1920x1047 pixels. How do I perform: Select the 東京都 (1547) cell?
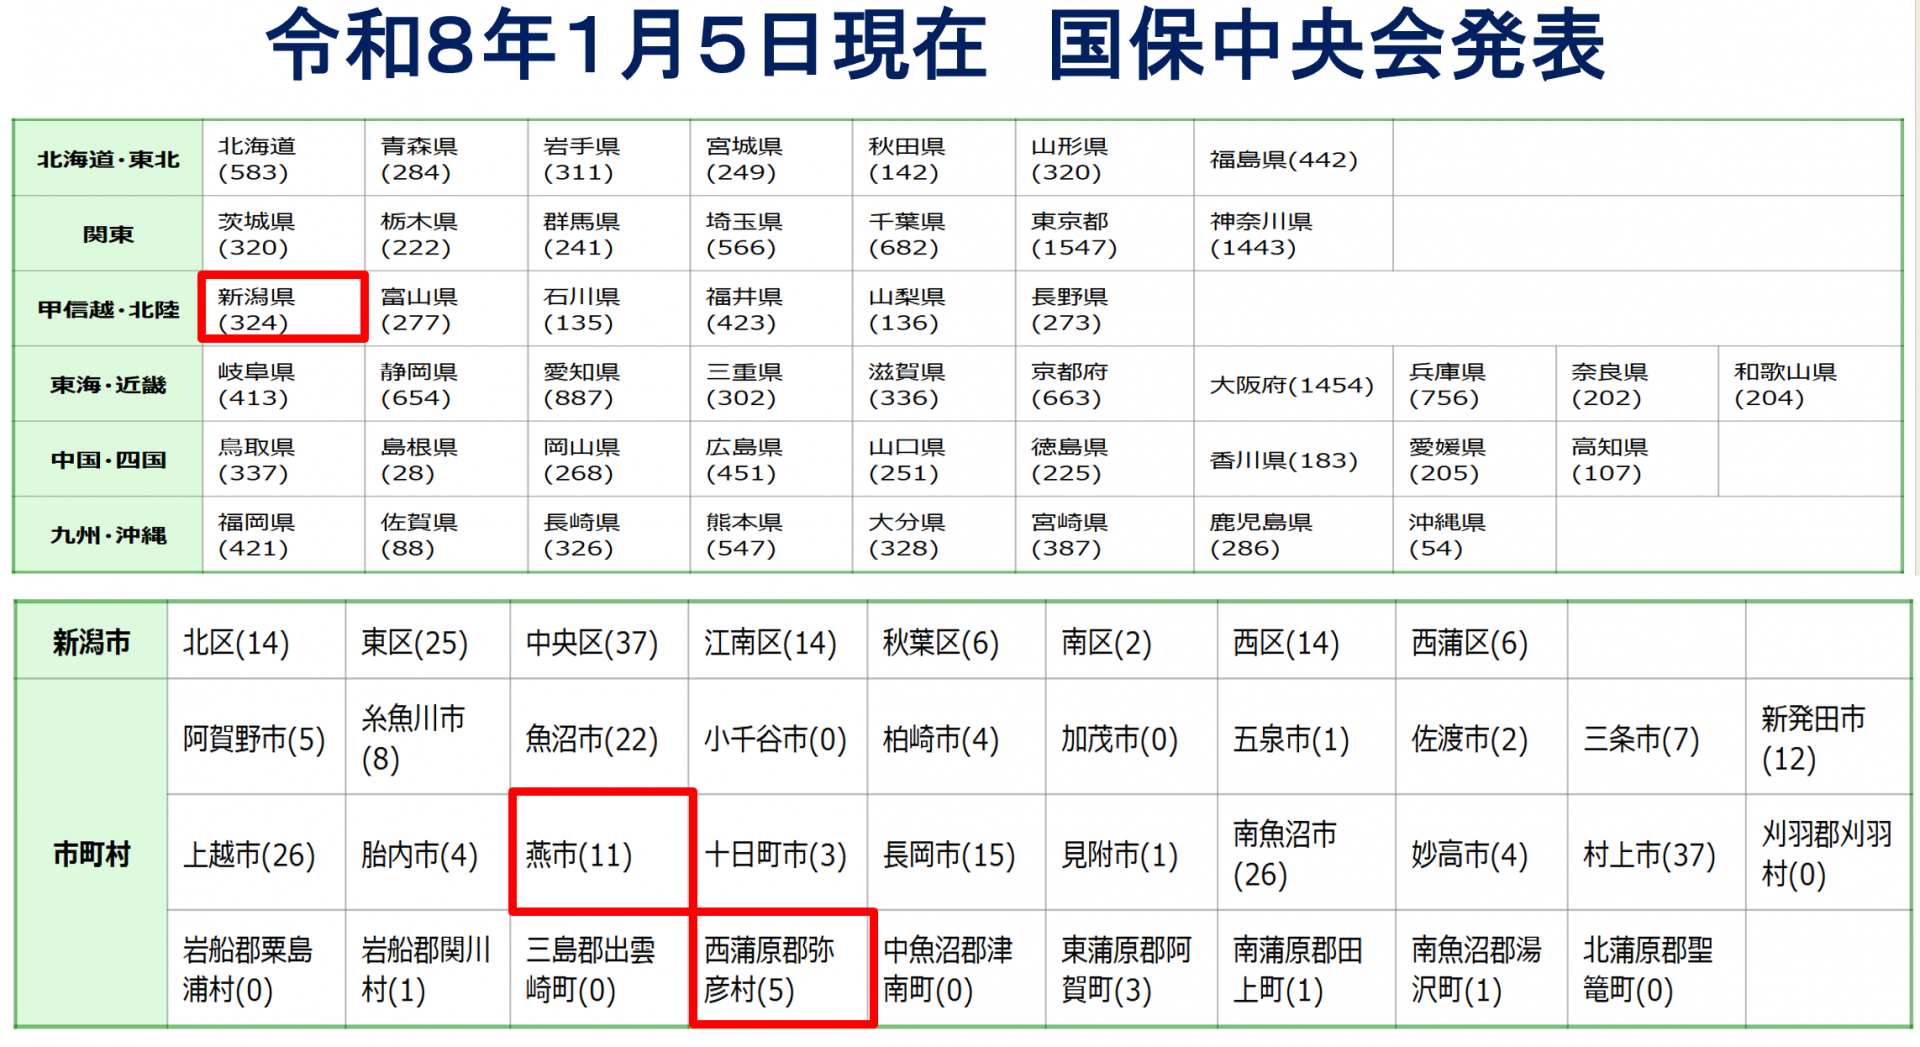1103,234
